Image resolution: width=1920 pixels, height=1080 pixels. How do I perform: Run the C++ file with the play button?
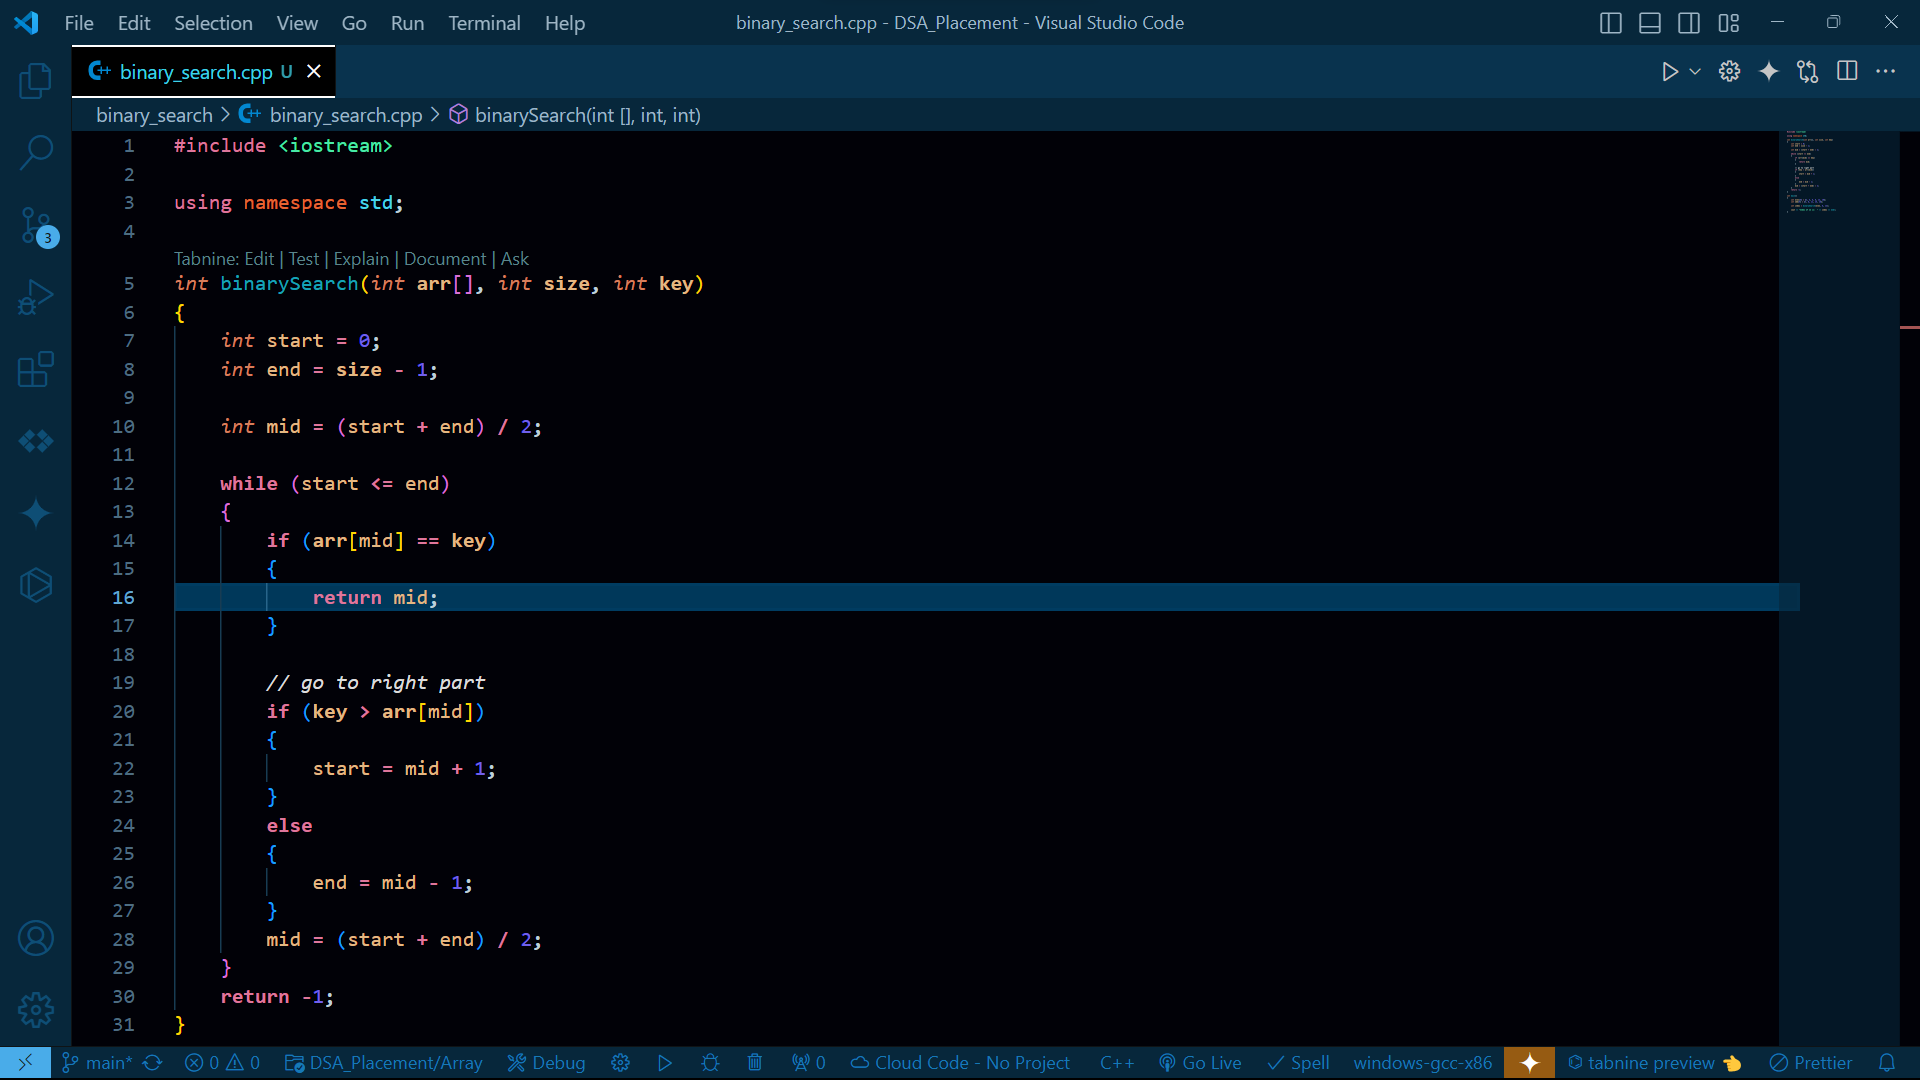(1669, 71)
